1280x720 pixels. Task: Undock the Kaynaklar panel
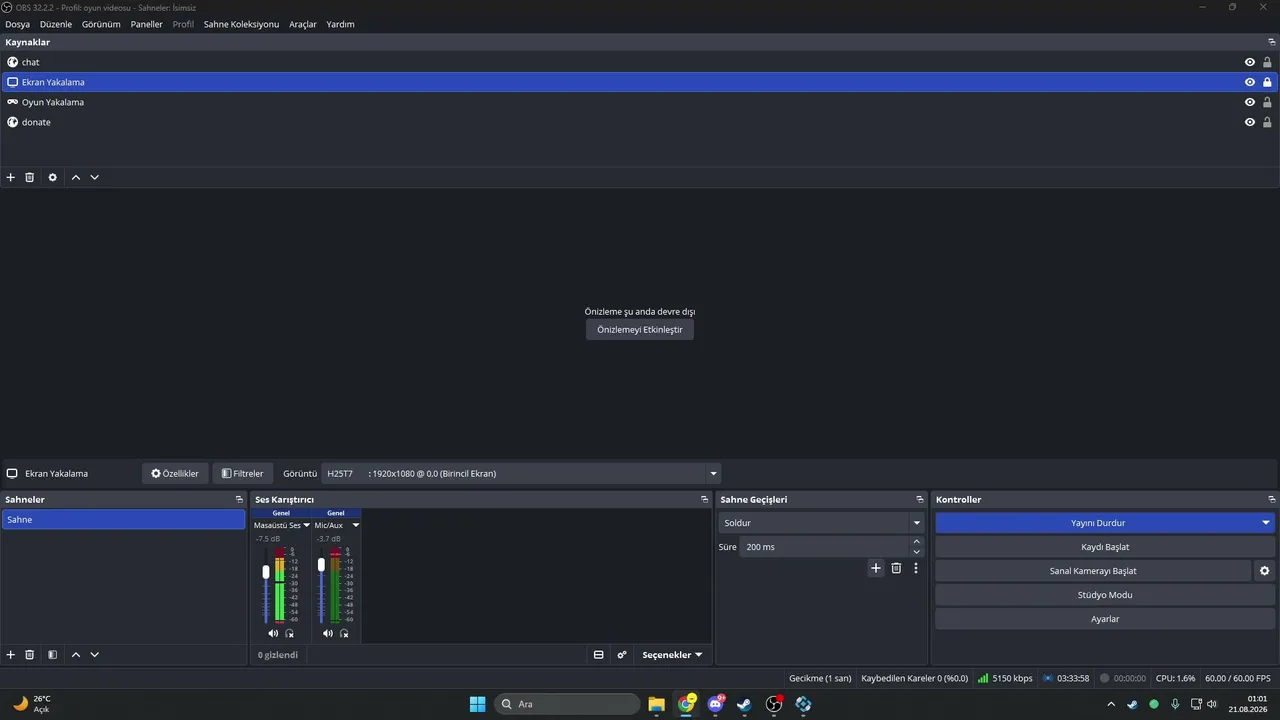(x=1272, y=42)
